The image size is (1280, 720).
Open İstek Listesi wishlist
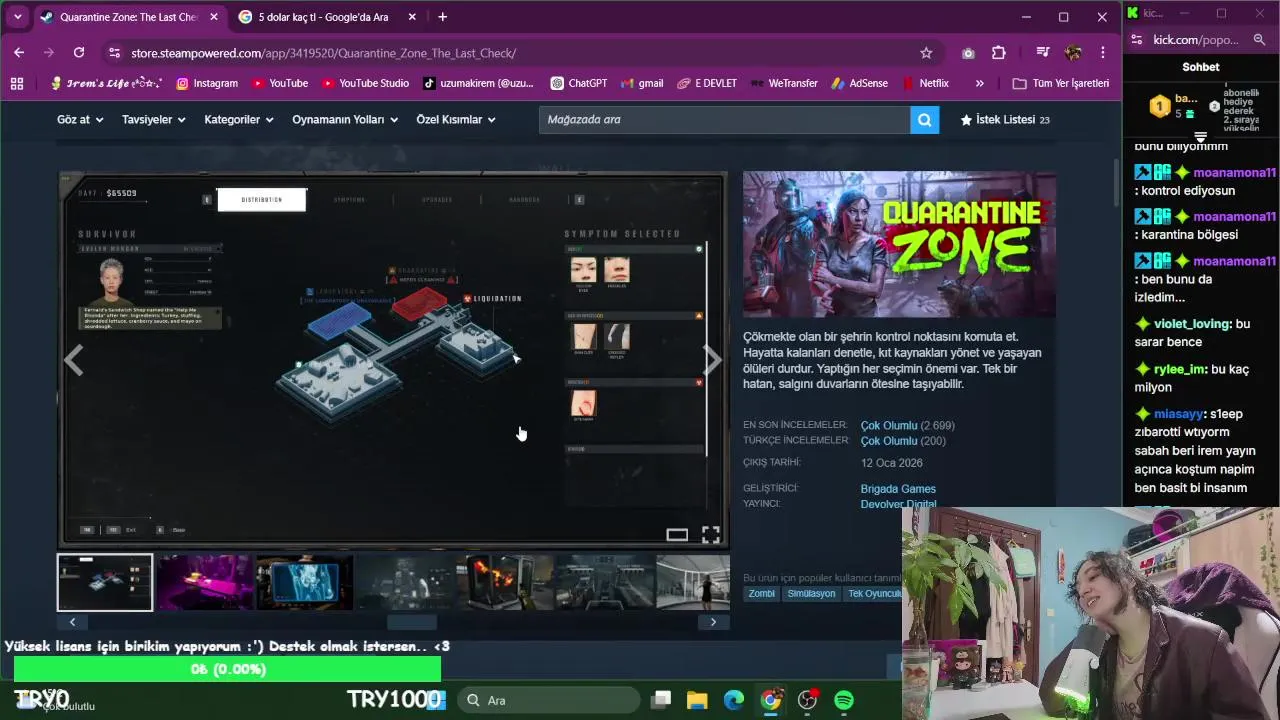[1005, 119]
